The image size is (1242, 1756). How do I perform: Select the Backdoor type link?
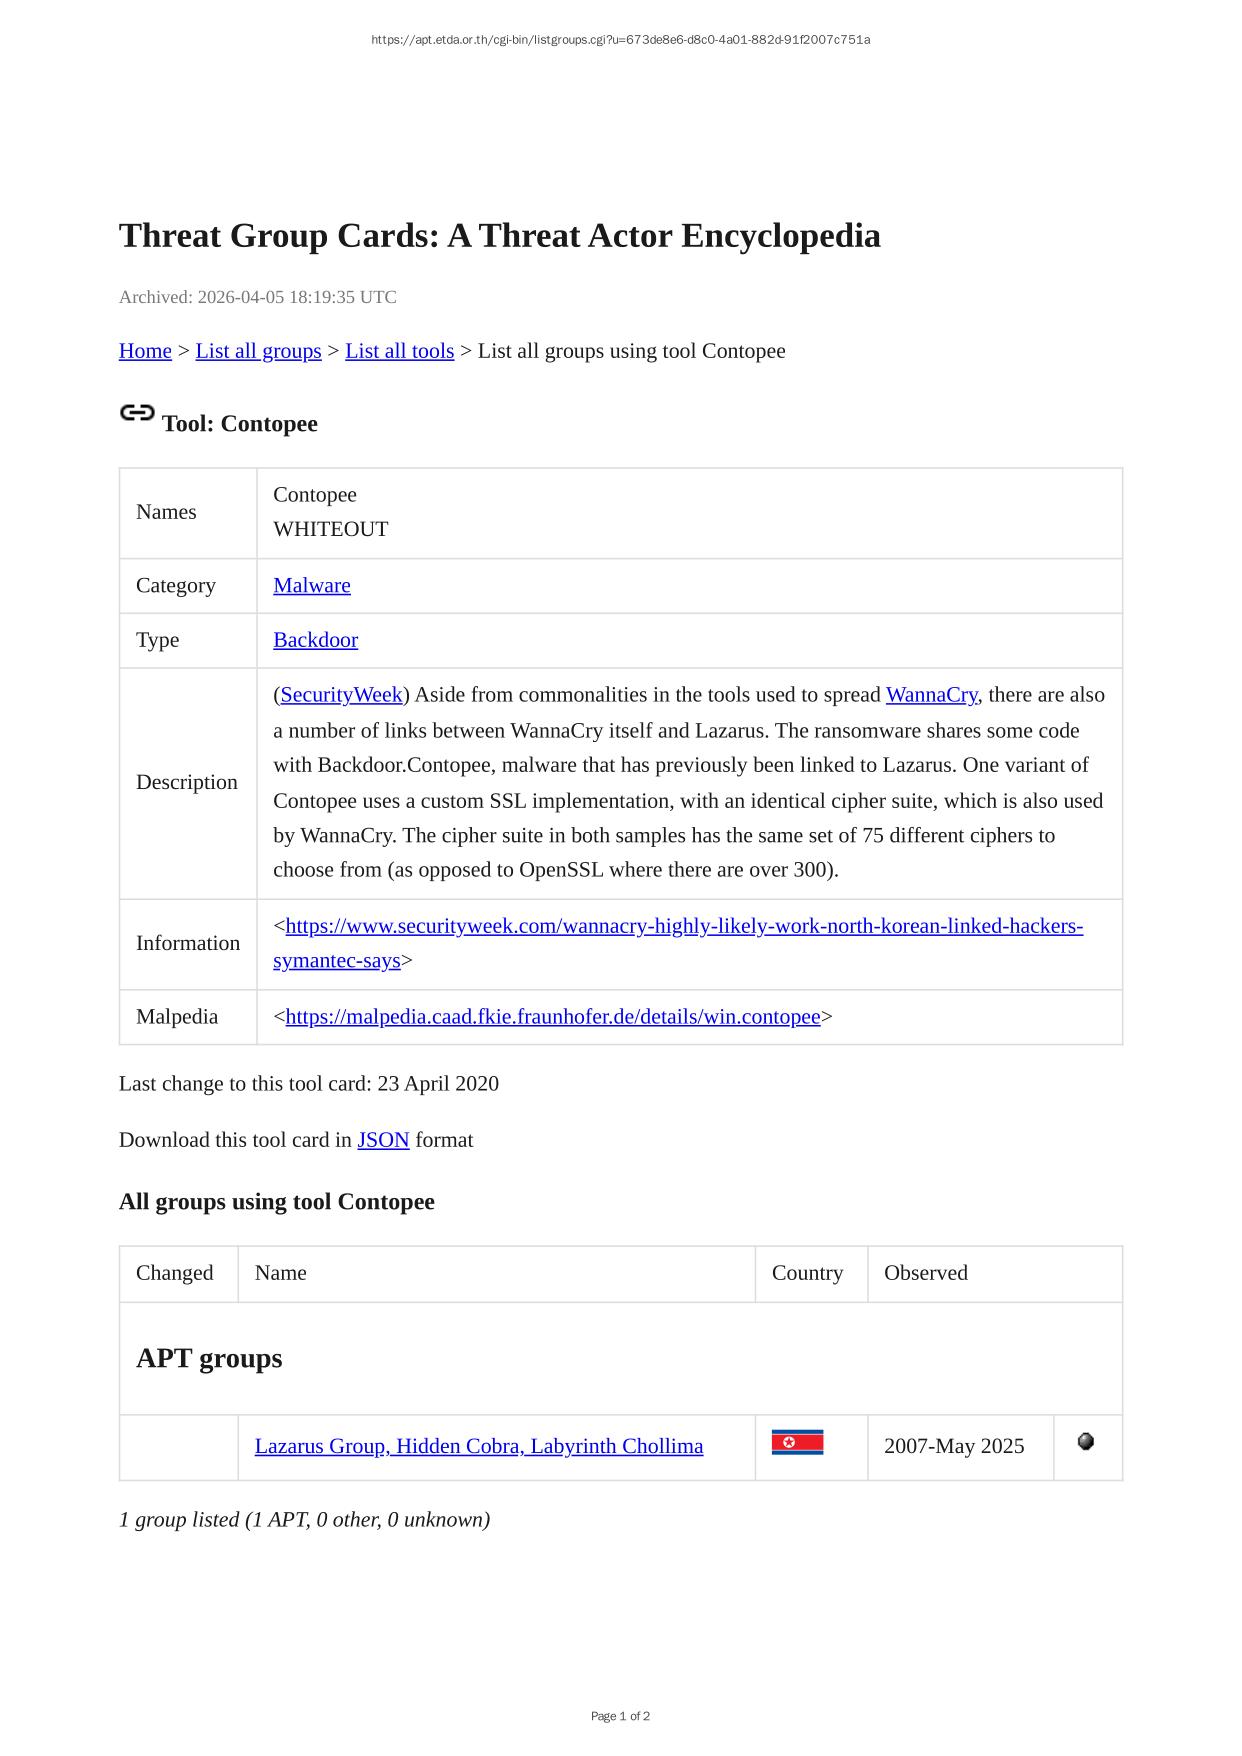315,640
